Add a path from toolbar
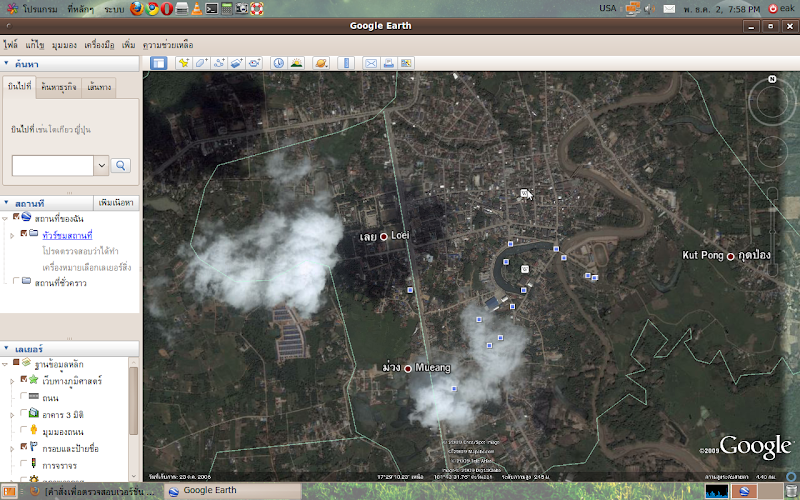800x500 pixels. click(x=219, y=63)
